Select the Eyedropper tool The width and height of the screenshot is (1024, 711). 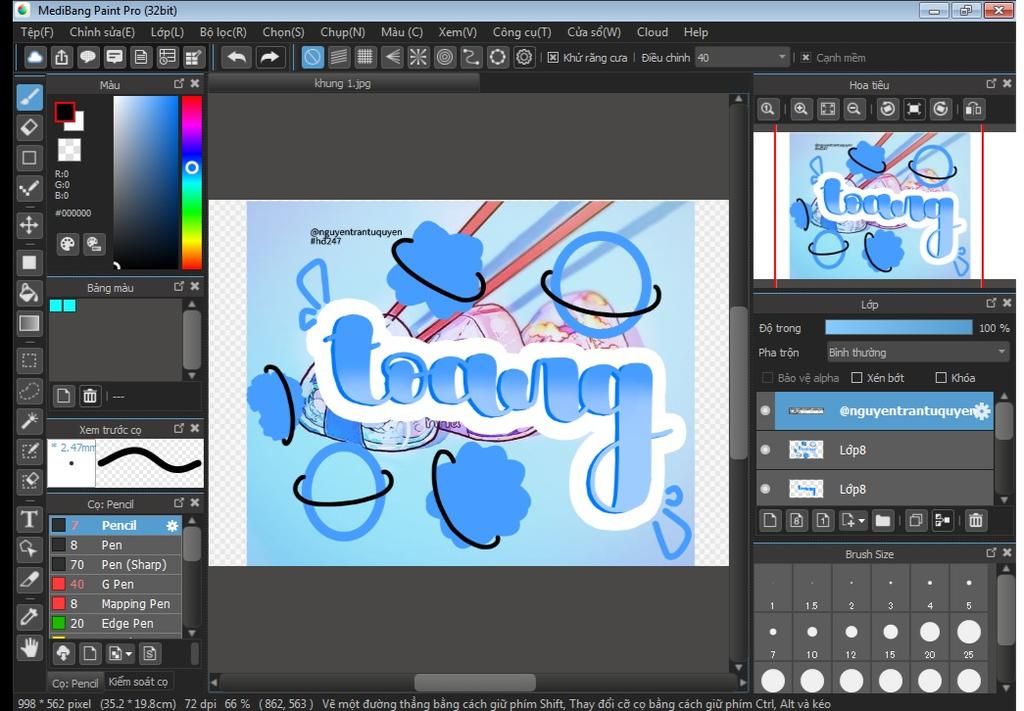(29, 616)
